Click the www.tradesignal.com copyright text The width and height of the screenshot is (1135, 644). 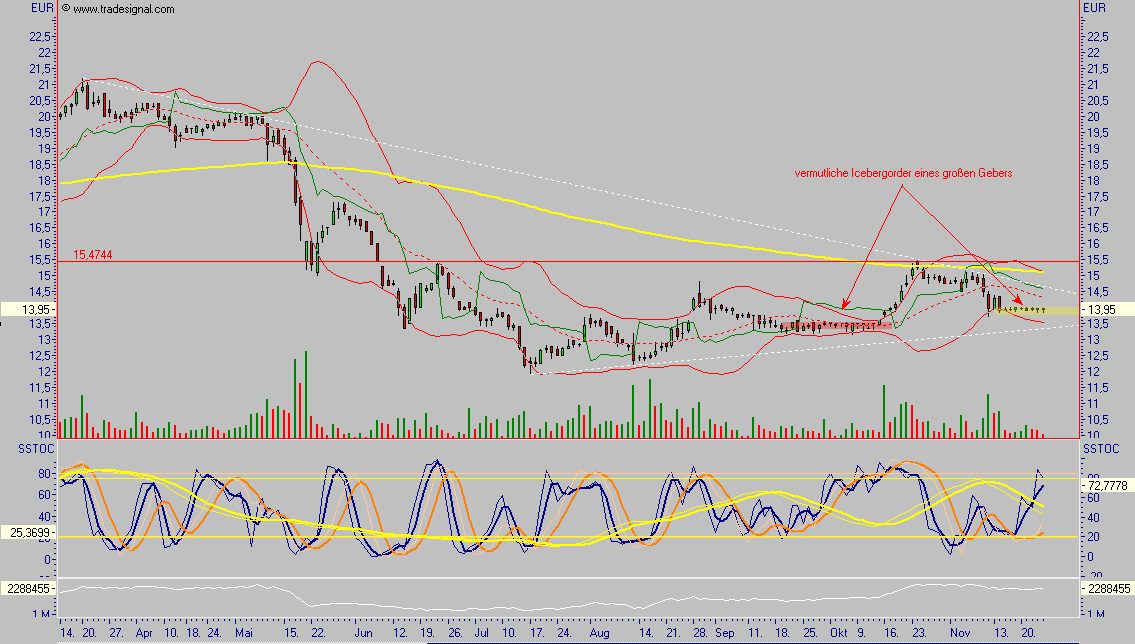[x=118, y=9]
